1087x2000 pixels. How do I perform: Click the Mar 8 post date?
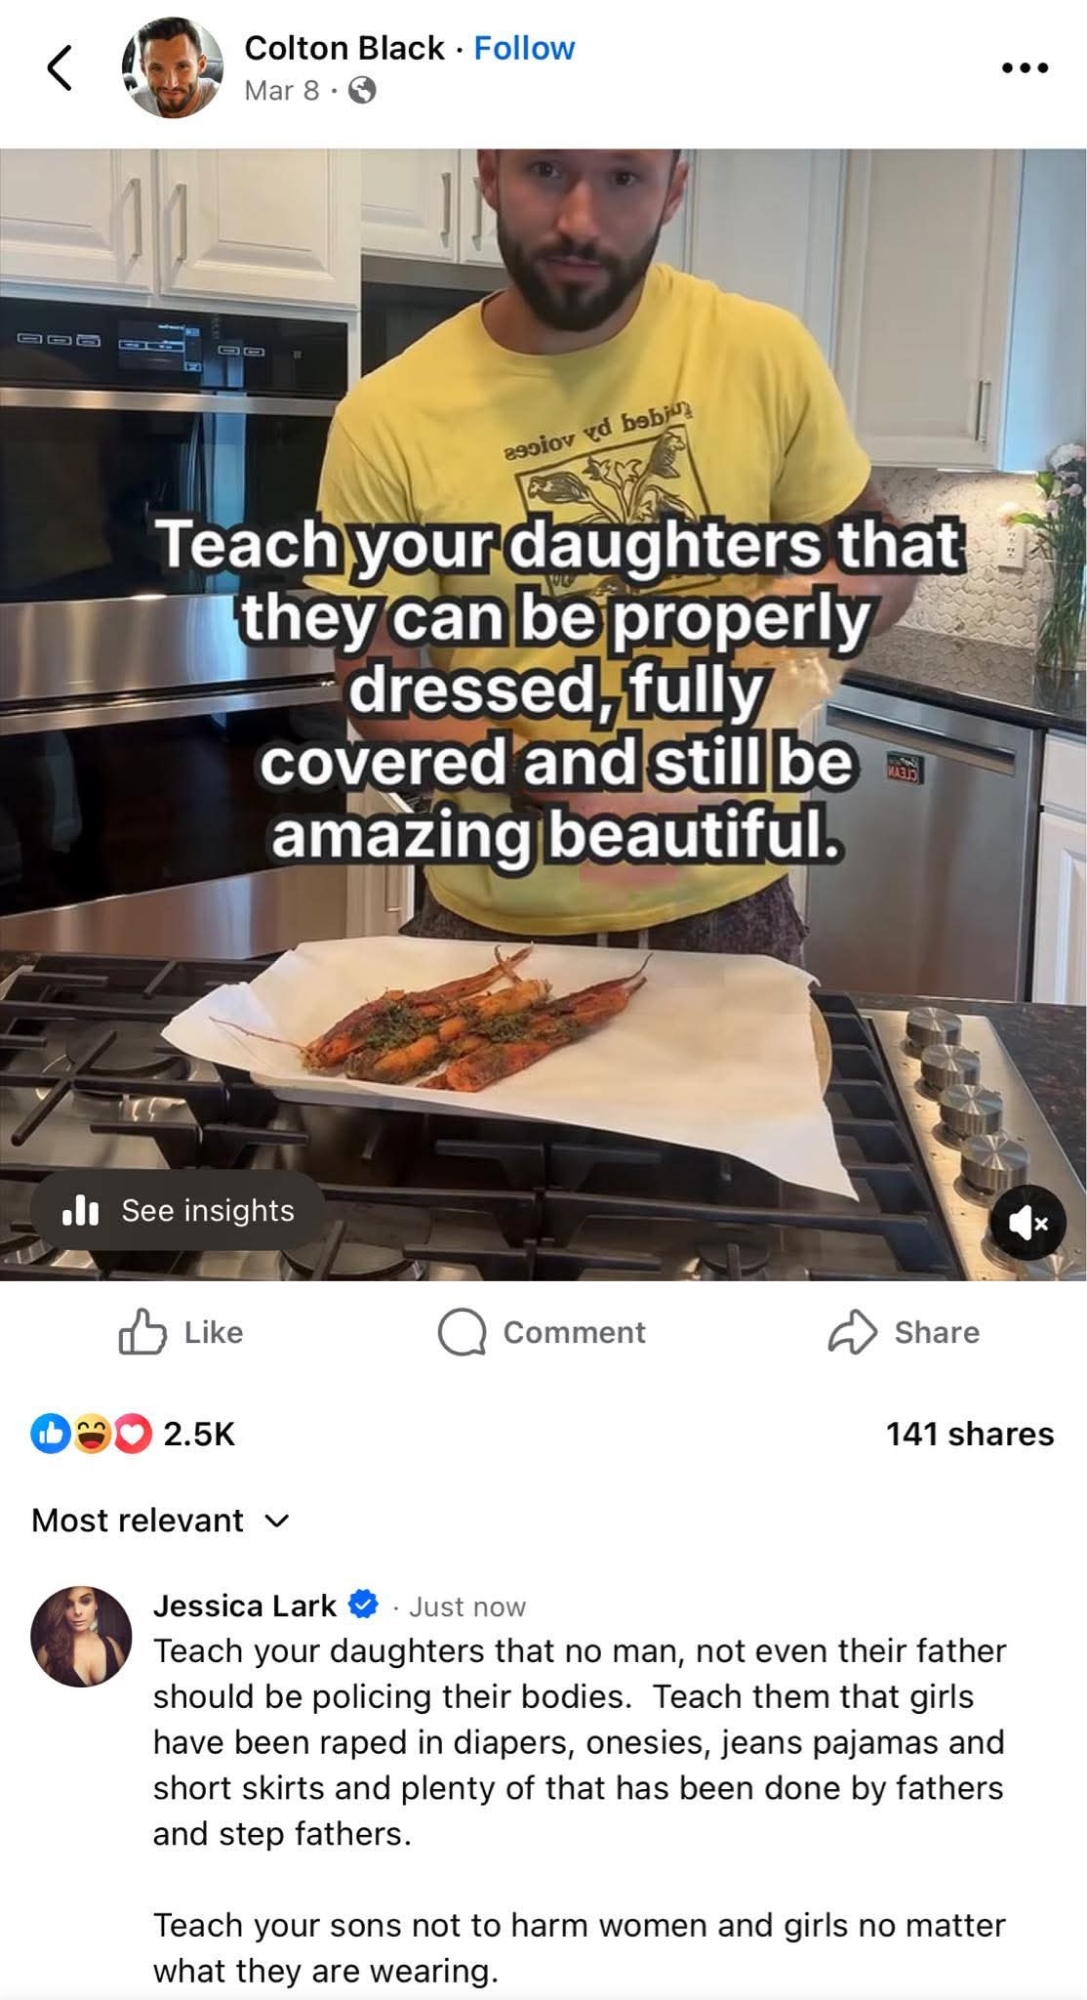tap(281, 91)
